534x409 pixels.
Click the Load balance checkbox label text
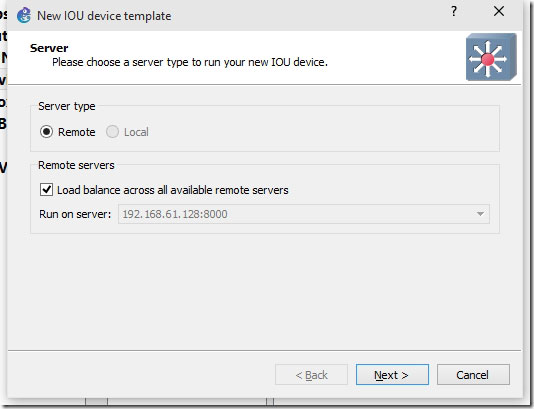click(x=173, y=190)
